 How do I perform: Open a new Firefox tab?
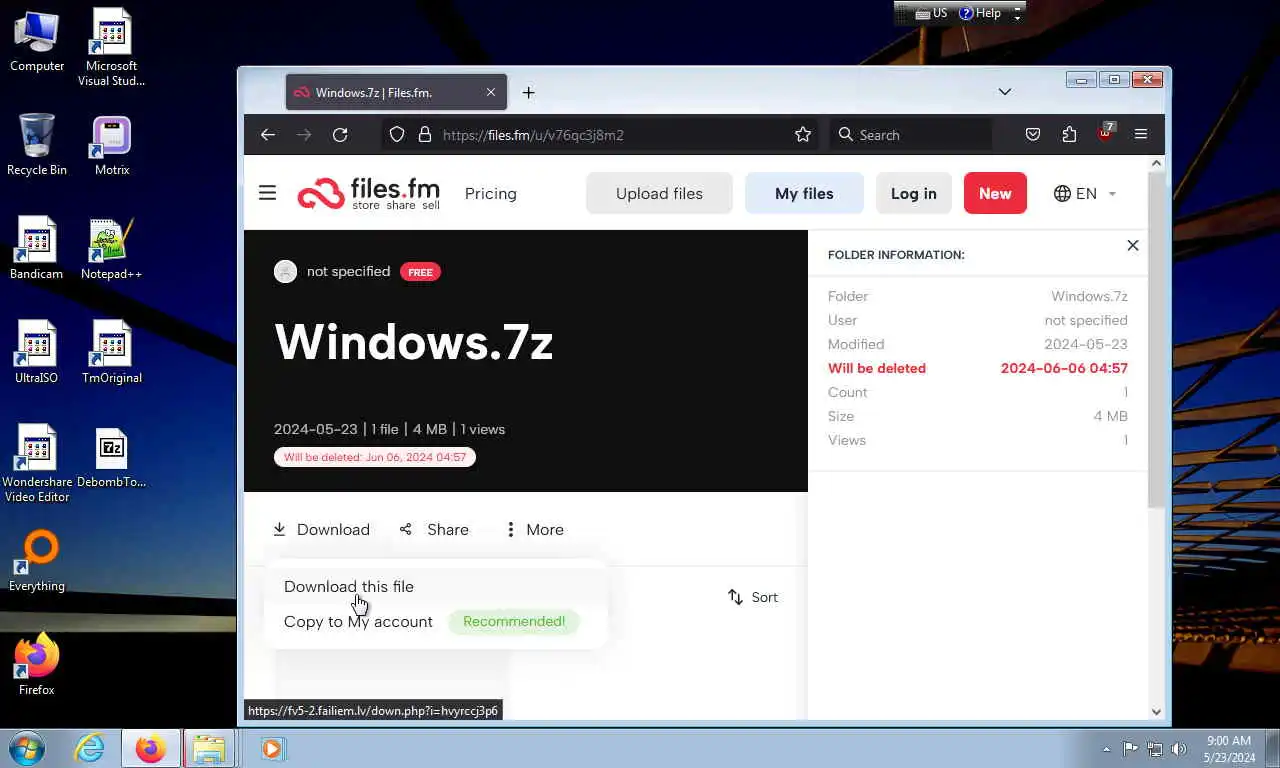528,92
